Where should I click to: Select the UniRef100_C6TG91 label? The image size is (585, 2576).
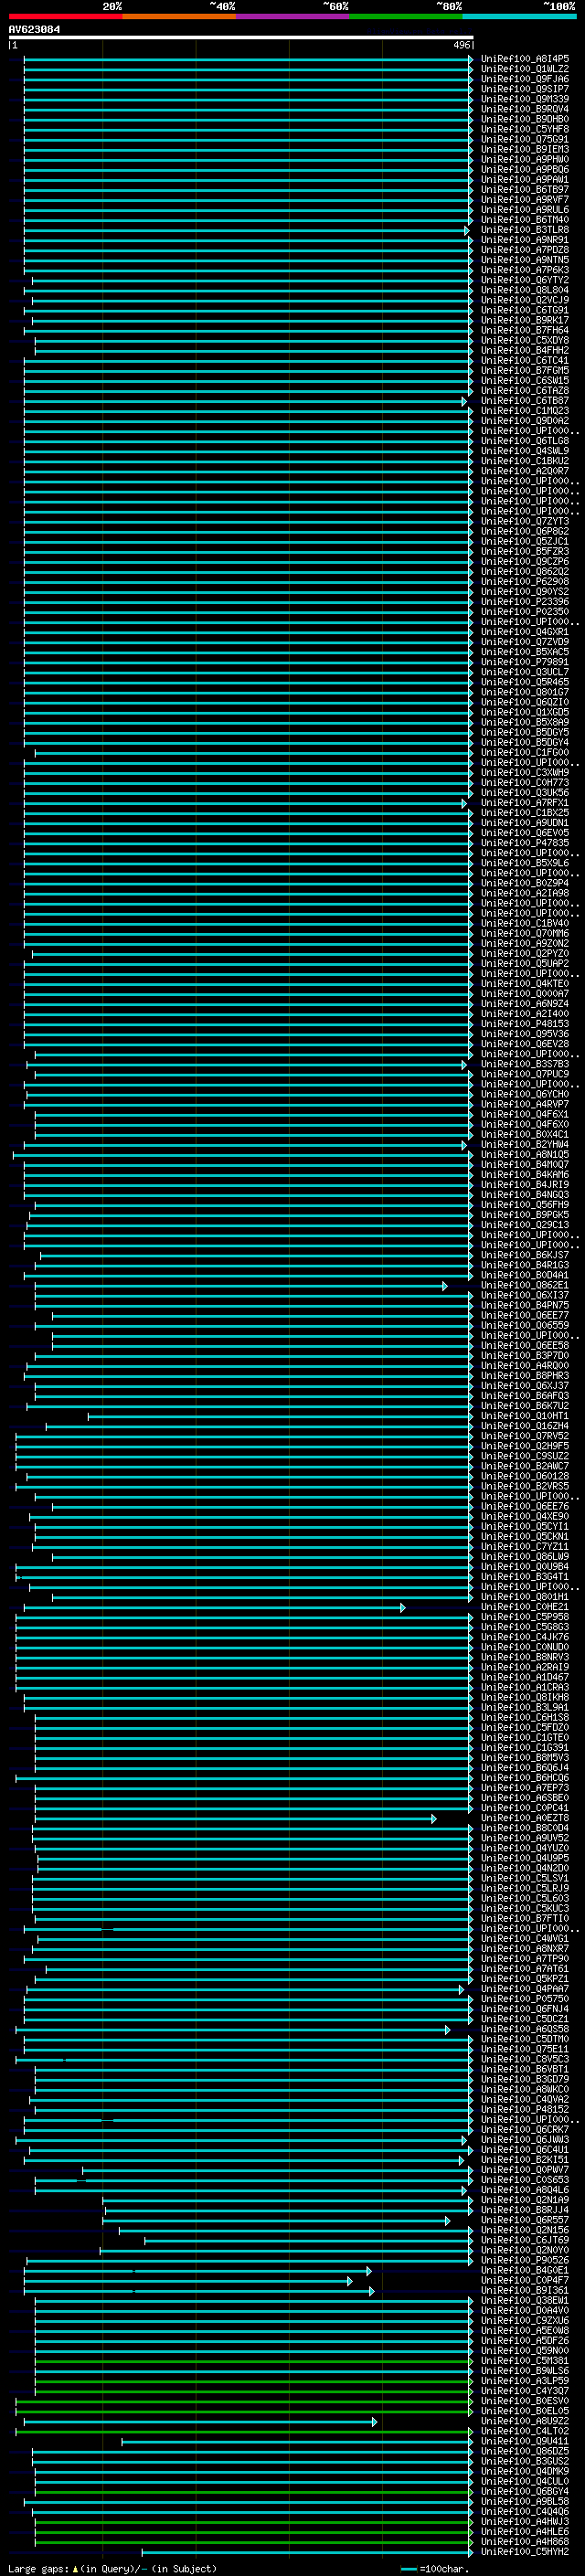525,310
